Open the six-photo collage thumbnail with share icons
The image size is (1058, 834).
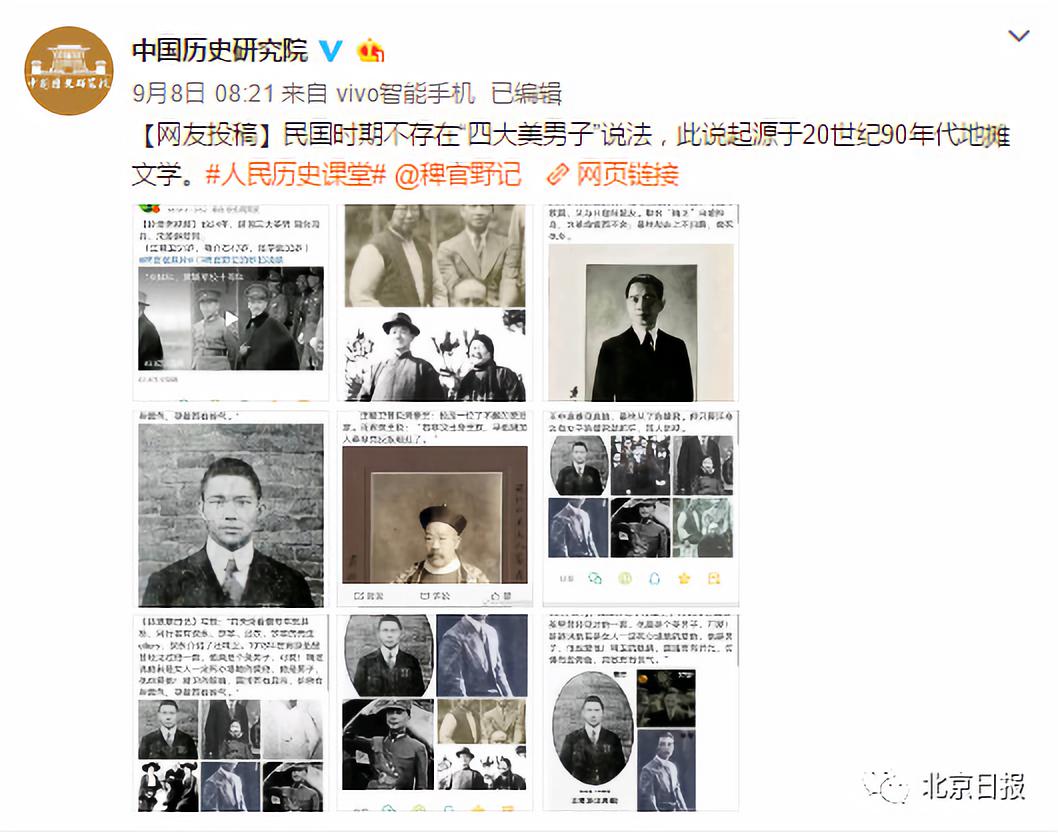(x=640, y=508)
